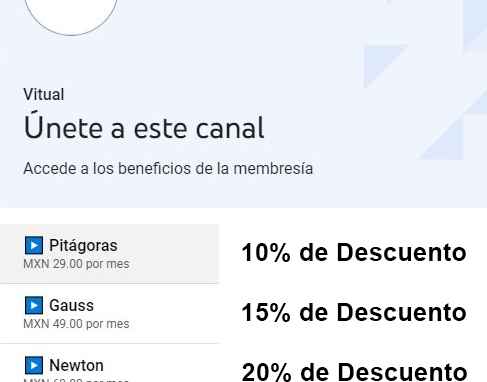Click the Newton tier monthly price text
Screen dimensions: 487x382
tap(76, 380)
